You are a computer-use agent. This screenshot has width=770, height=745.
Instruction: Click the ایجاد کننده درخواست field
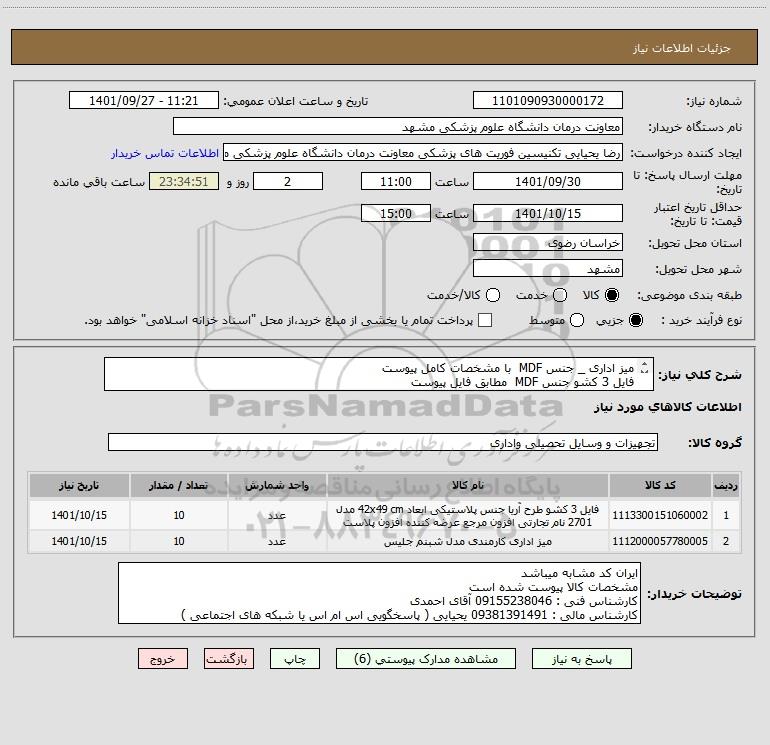[x=423, y=153]
